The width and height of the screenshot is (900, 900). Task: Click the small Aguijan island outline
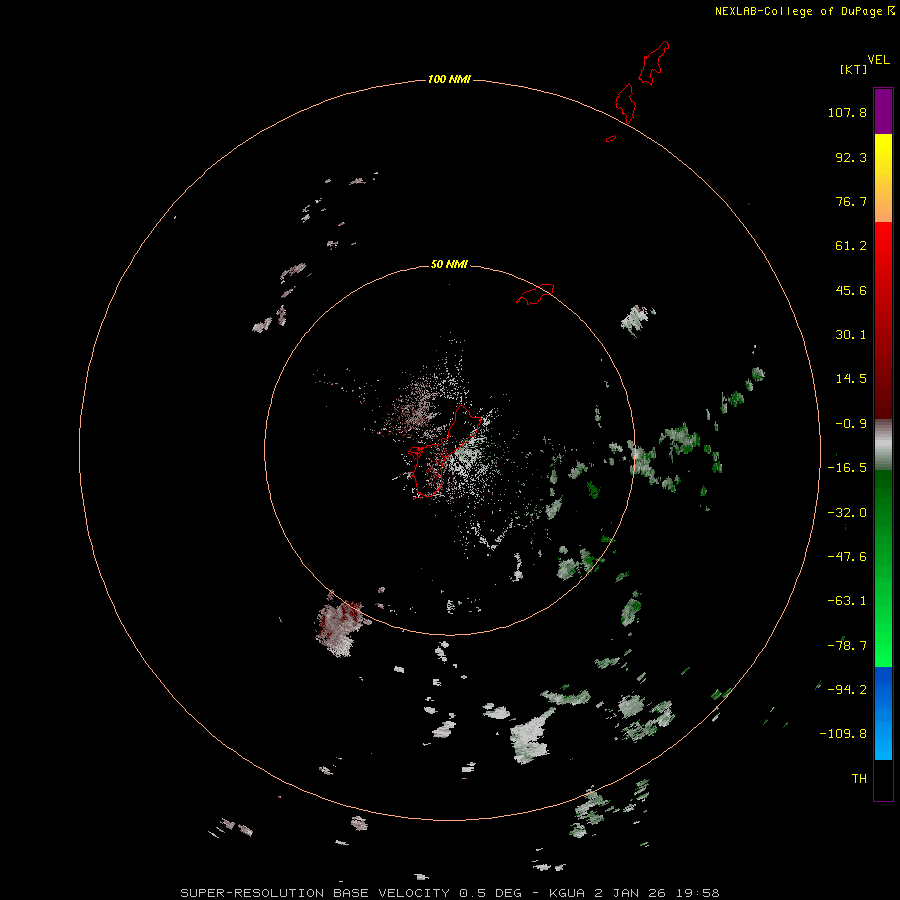(x=611, y=138)
